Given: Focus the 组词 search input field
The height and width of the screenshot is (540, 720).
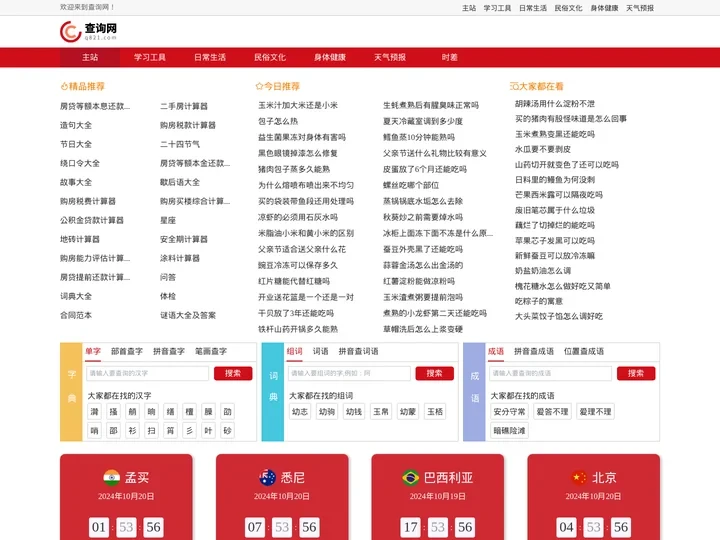Looking at the screenshot, I should point(349,373).
